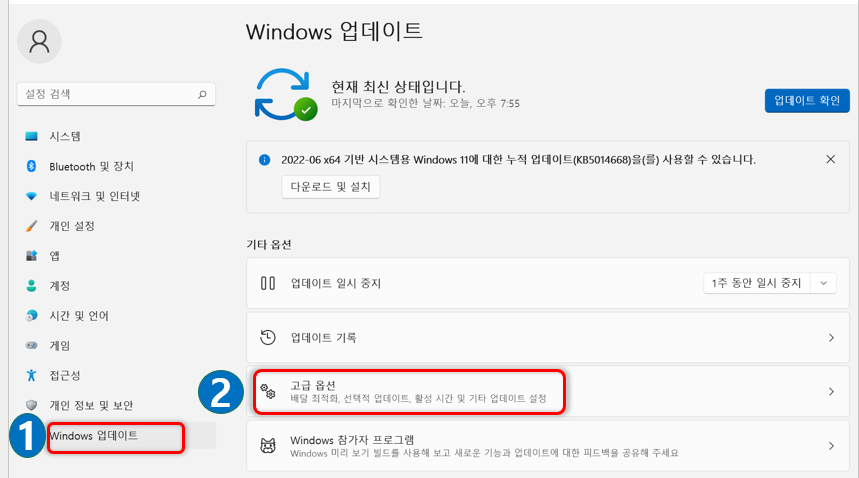Dismiss the KB5014668 update notice

831,159
